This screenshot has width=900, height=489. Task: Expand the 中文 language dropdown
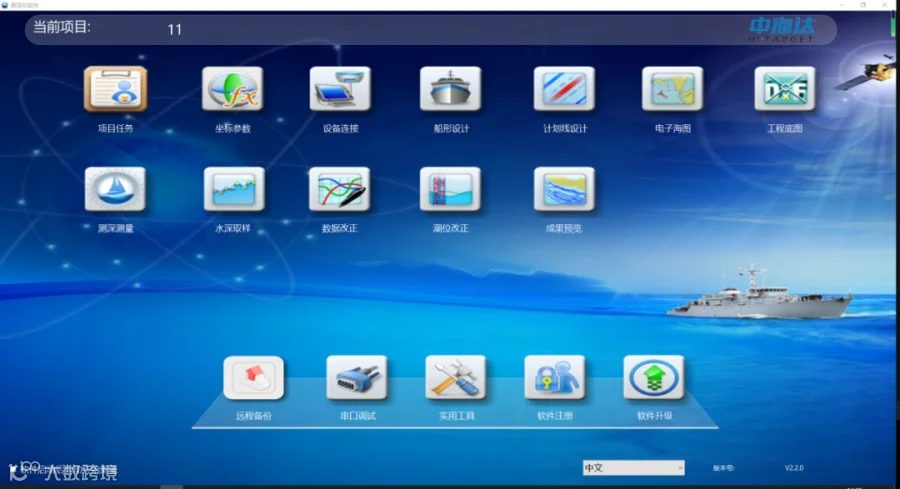(634, 468)
